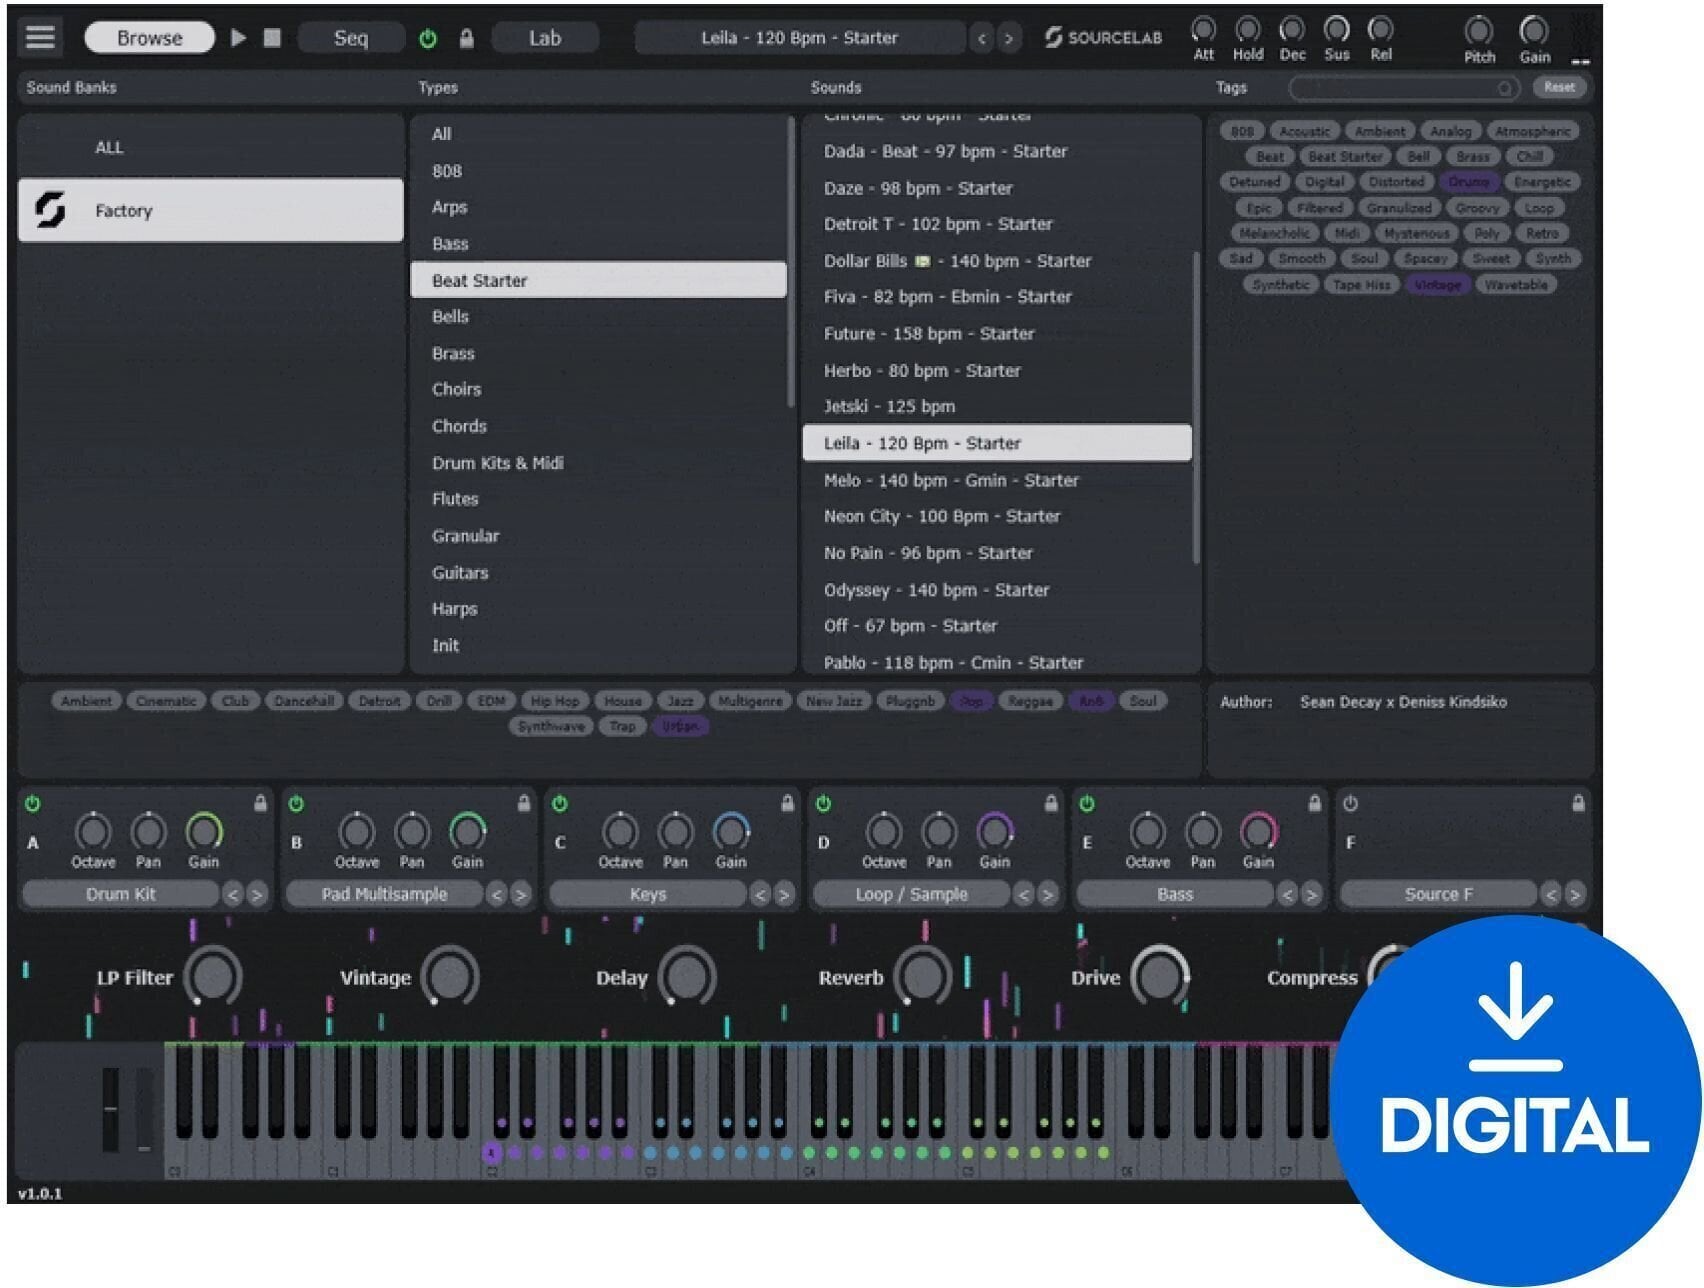The width and height of the screenshot is (1704, 1288).
Task: Open the global lock icon next to Seq
Action: (x=466, y=37)
